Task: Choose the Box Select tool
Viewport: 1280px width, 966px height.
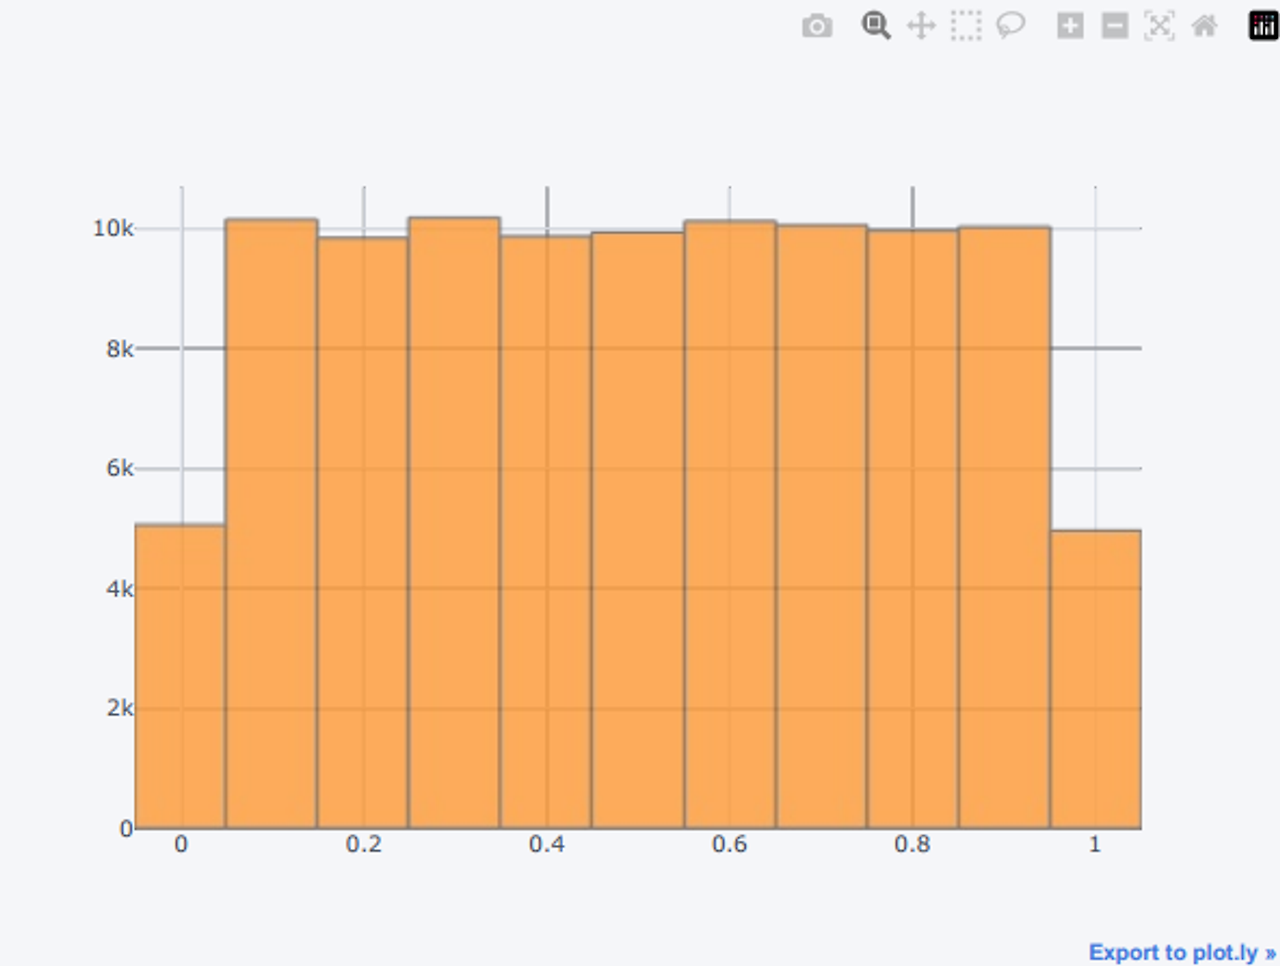Action: 966,26
